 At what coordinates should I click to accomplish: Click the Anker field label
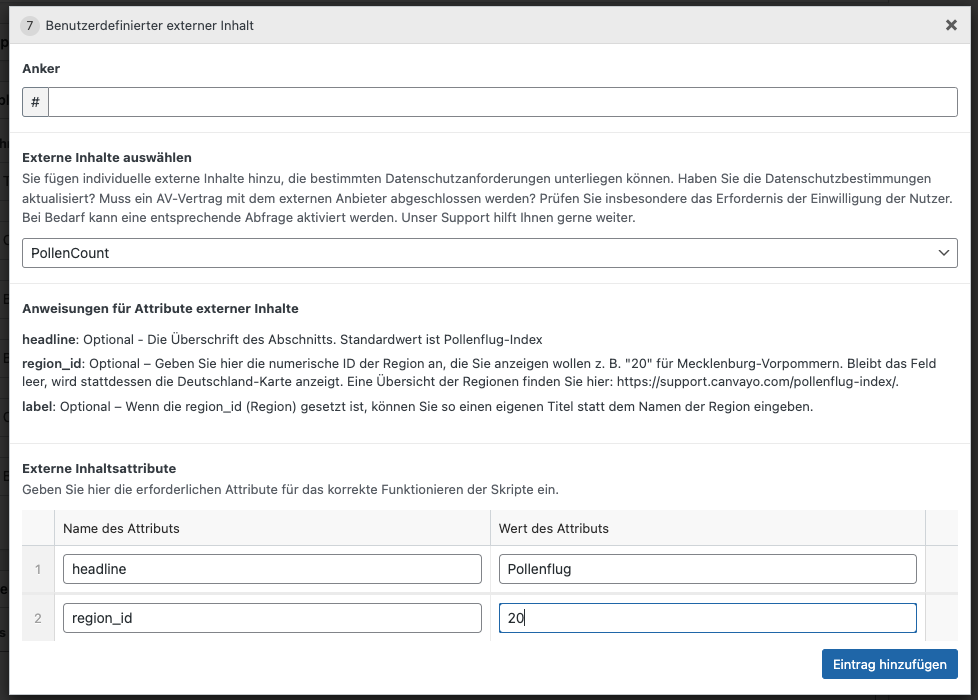coord(41,69)
